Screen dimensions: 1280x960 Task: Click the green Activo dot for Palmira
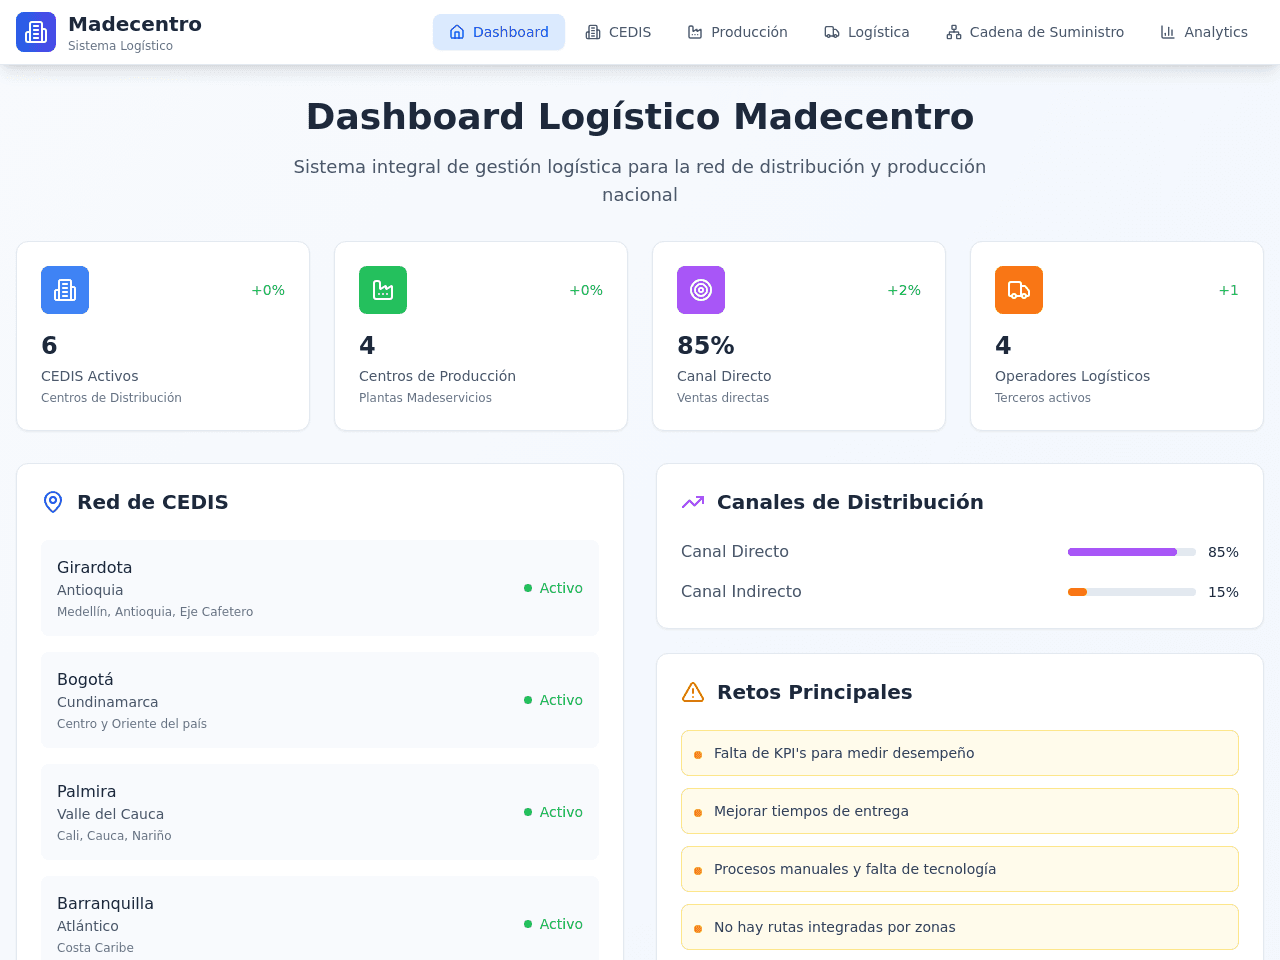click(x=528, y=812)
